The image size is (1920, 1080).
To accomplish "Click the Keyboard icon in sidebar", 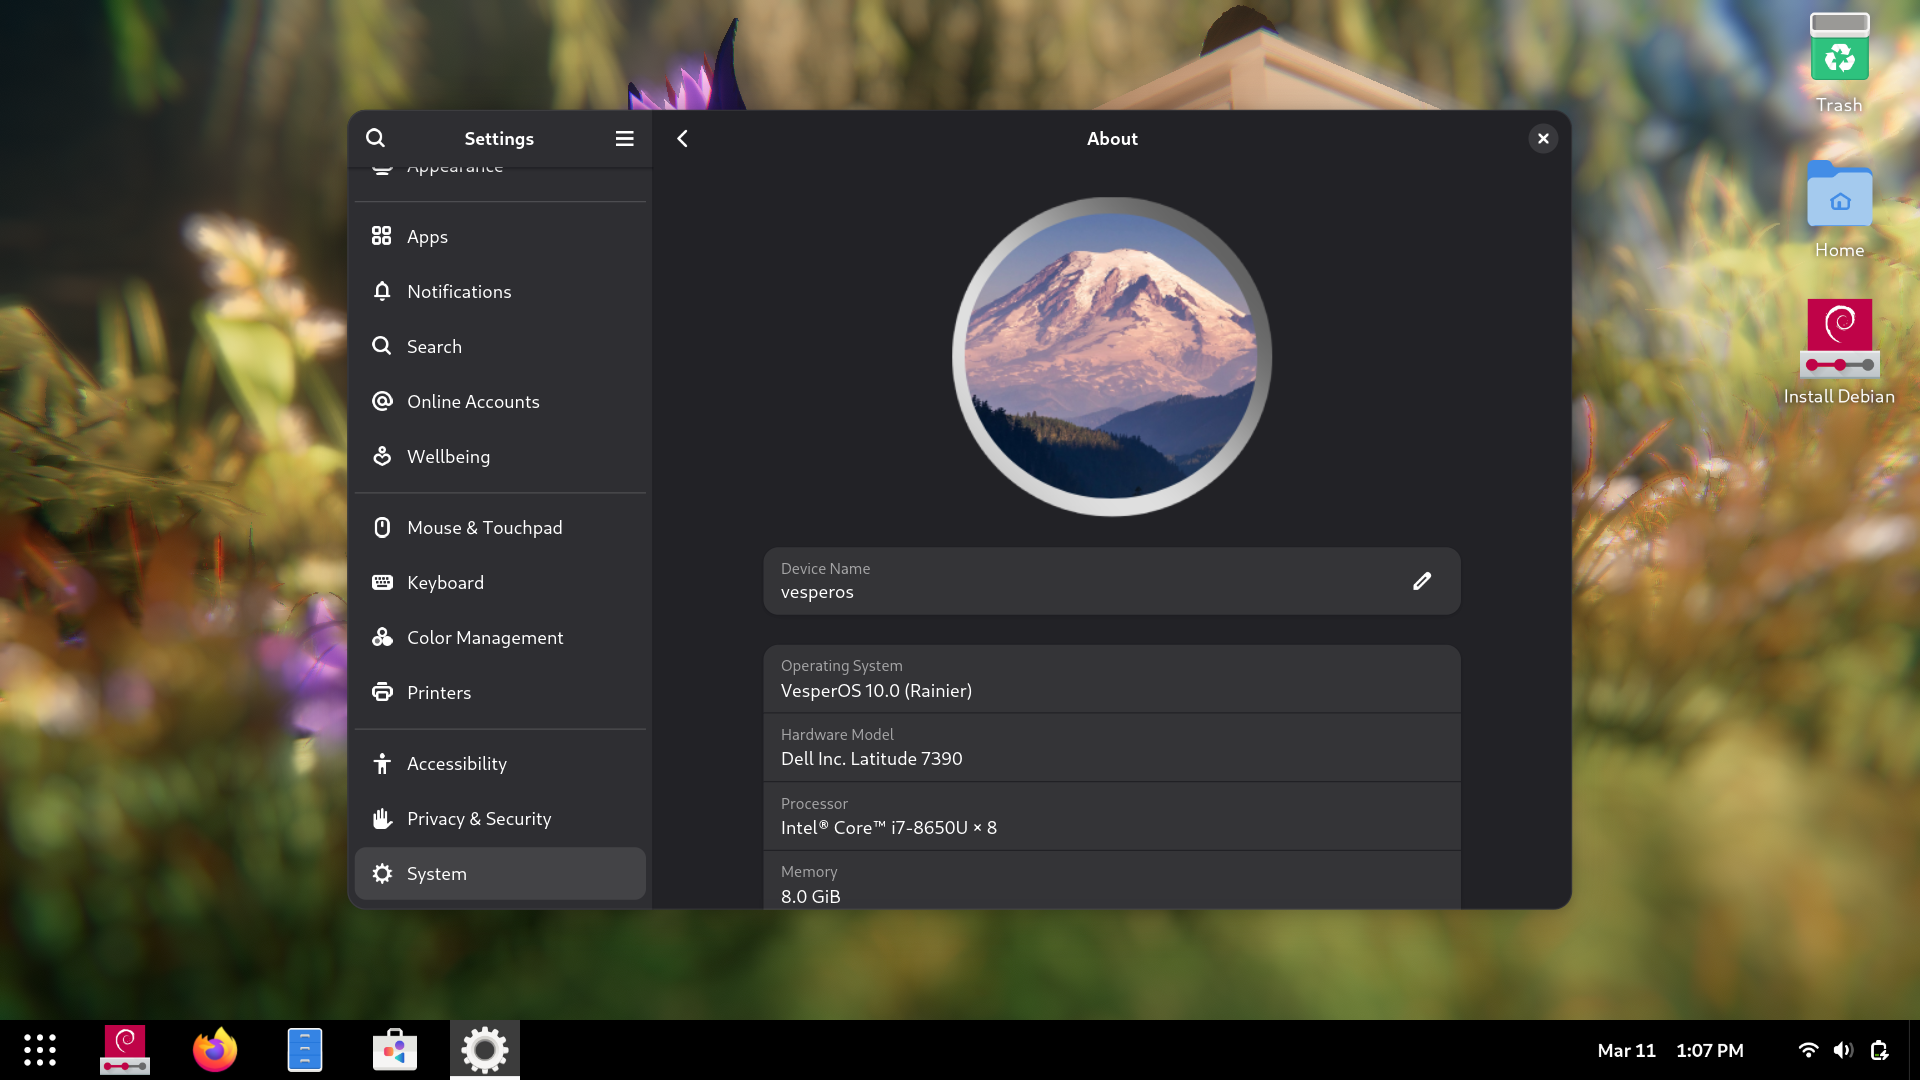I will (x=381, y=582).
